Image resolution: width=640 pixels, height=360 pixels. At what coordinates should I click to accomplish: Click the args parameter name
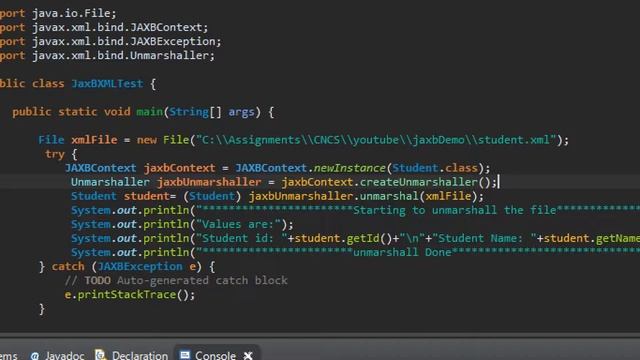pos(241,112)
